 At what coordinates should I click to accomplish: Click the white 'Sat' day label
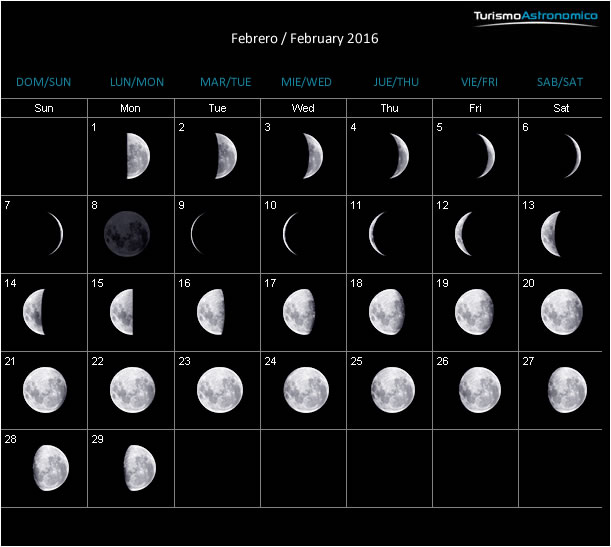pyautogui.click(x=561, y=108)
